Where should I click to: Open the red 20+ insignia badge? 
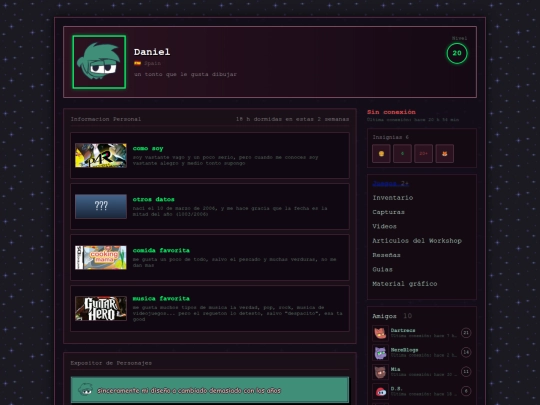pyautogui.click(x=424, y=154)
